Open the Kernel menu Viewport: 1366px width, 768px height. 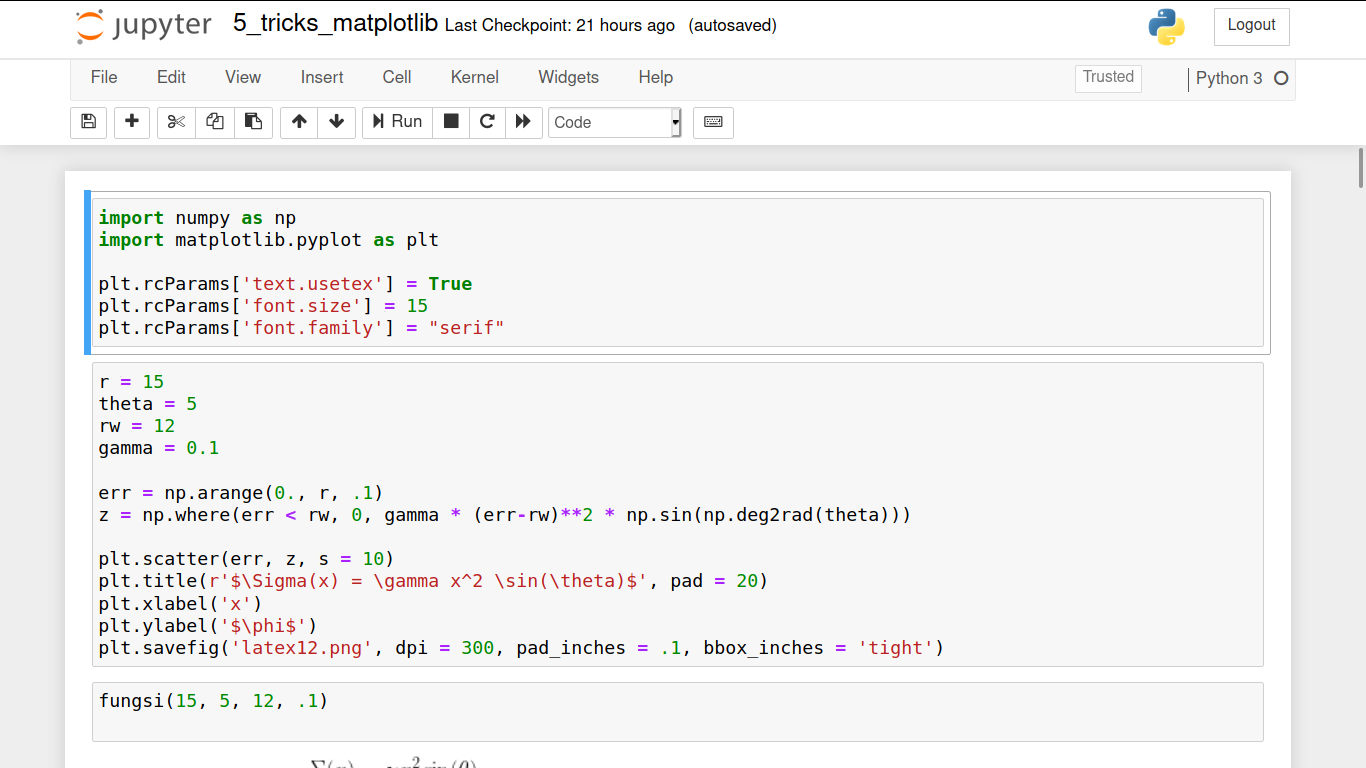pos(474,77)
